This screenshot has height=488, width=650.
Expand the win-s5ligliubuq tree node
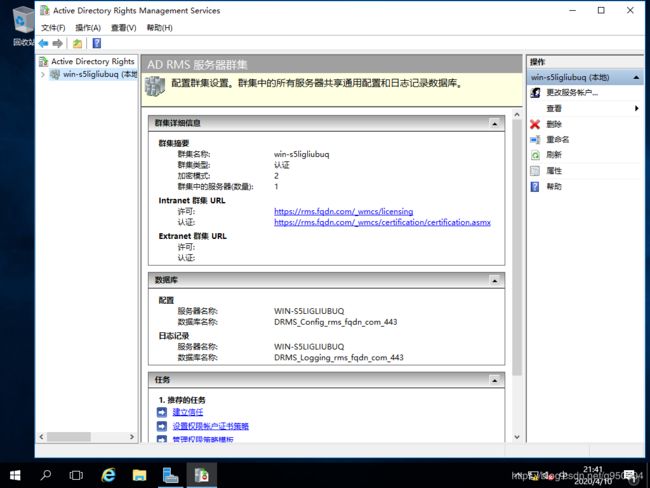point(43,75)
